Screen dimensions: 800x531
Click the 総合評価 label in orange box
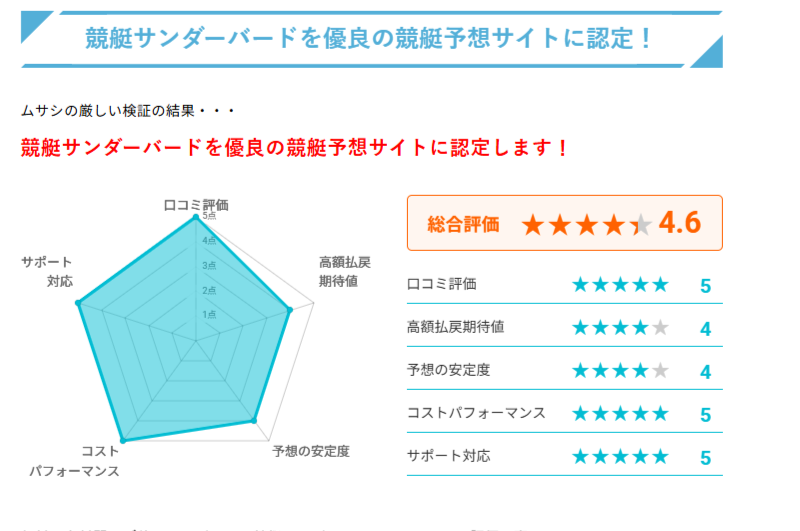point(463,224)
